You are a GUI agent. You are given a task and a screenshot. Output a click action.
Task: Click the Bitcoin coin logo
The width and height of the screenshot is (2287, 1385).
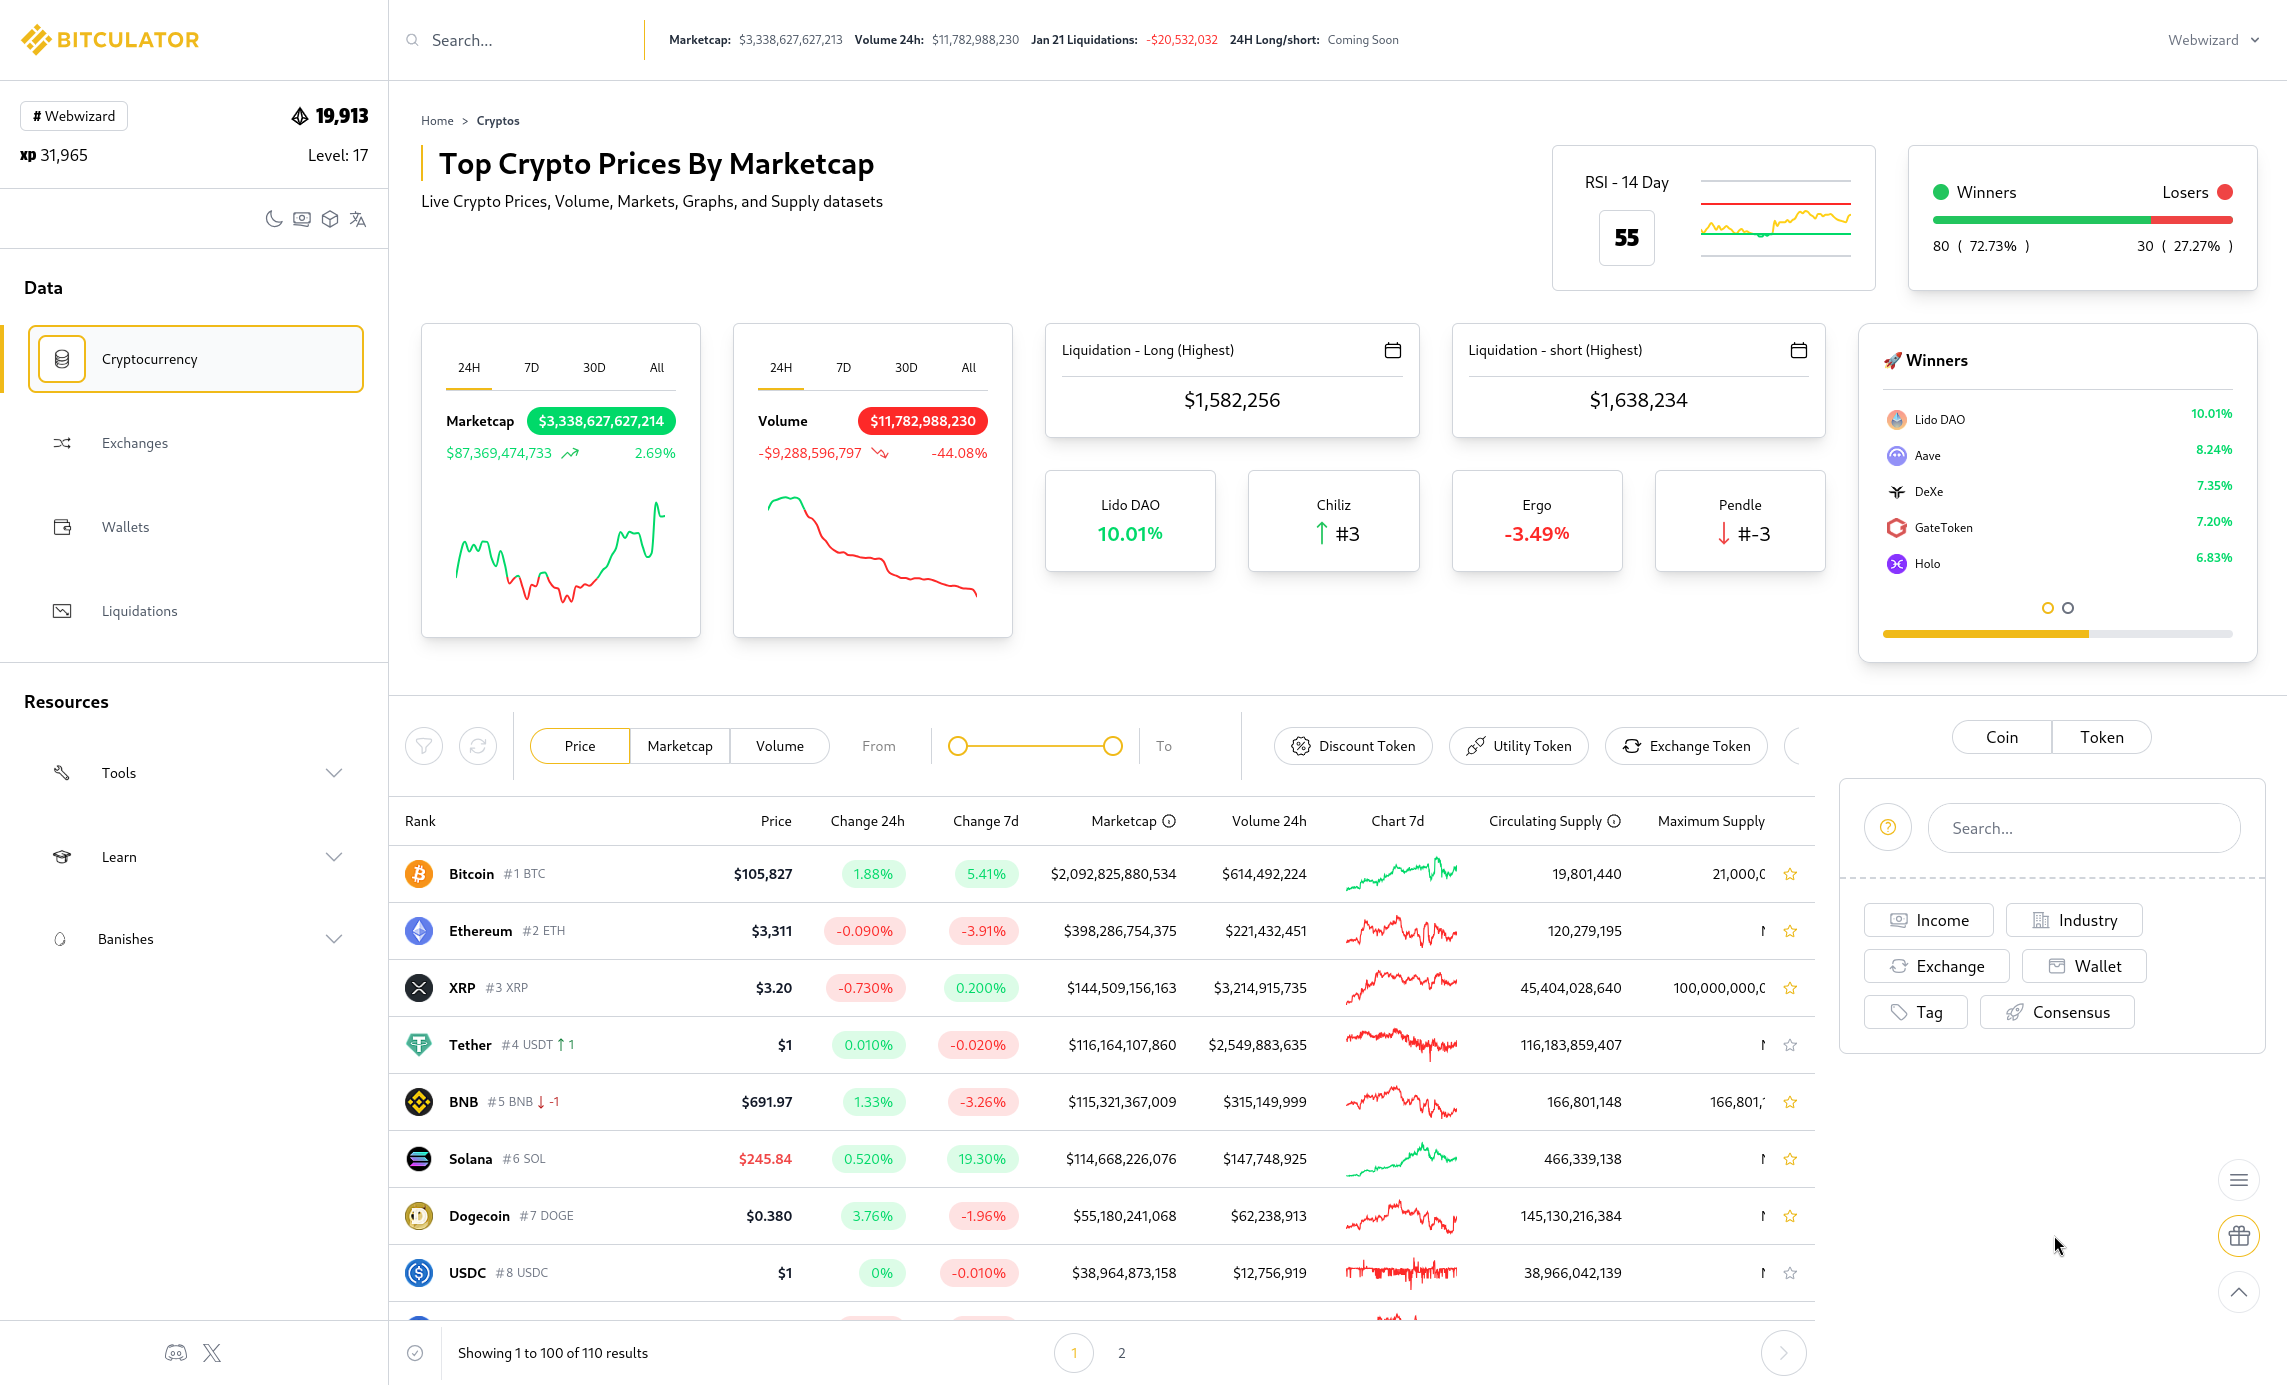point(419,874)
